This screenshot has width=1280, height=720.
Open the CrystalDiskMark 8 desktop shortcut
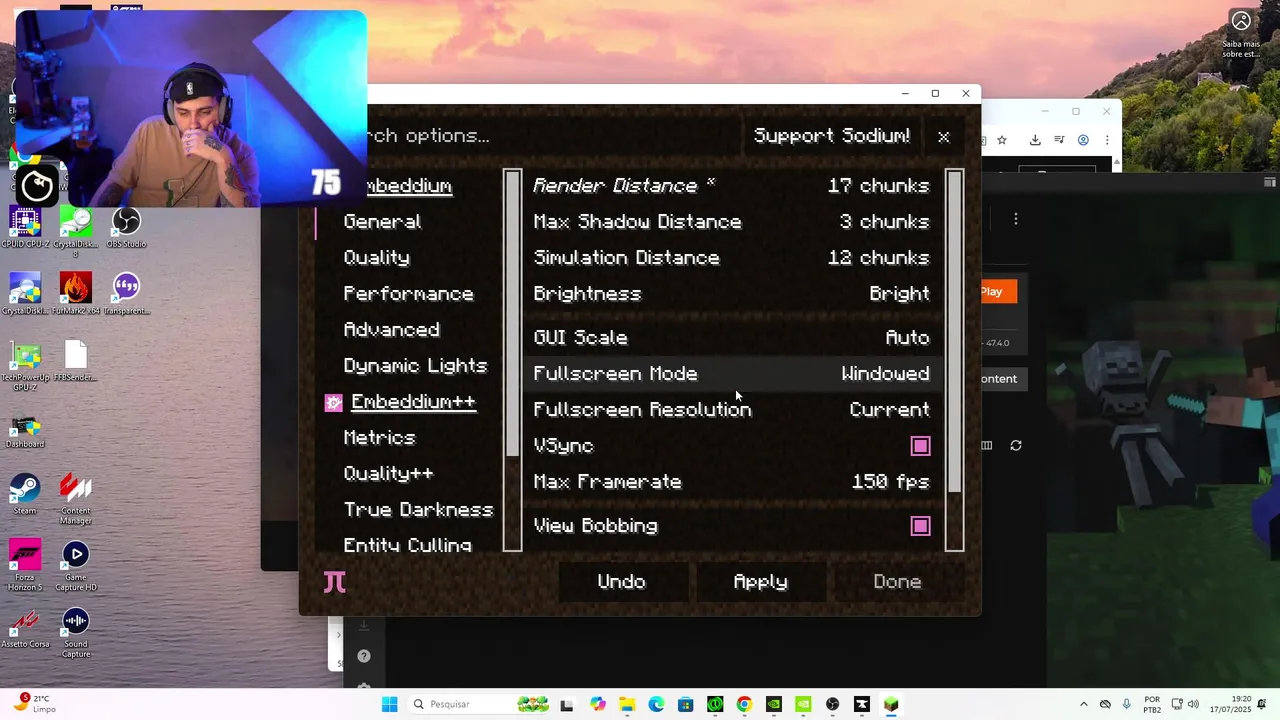76,232
